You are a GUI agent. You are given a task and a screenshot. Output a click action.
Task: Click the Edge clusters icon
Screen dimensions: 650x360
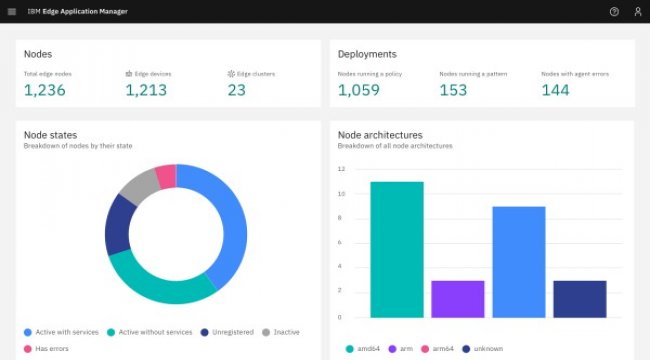pyautogui.click(x=231, y=74)
